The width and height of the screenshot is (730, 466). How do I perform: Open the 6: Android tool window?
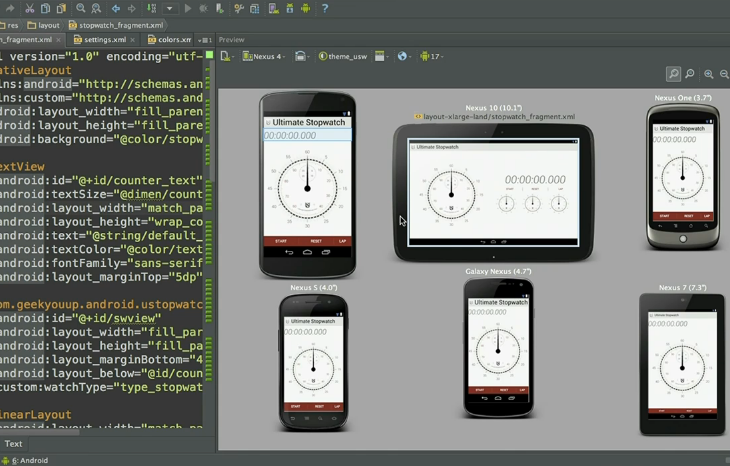pos(28,460)
